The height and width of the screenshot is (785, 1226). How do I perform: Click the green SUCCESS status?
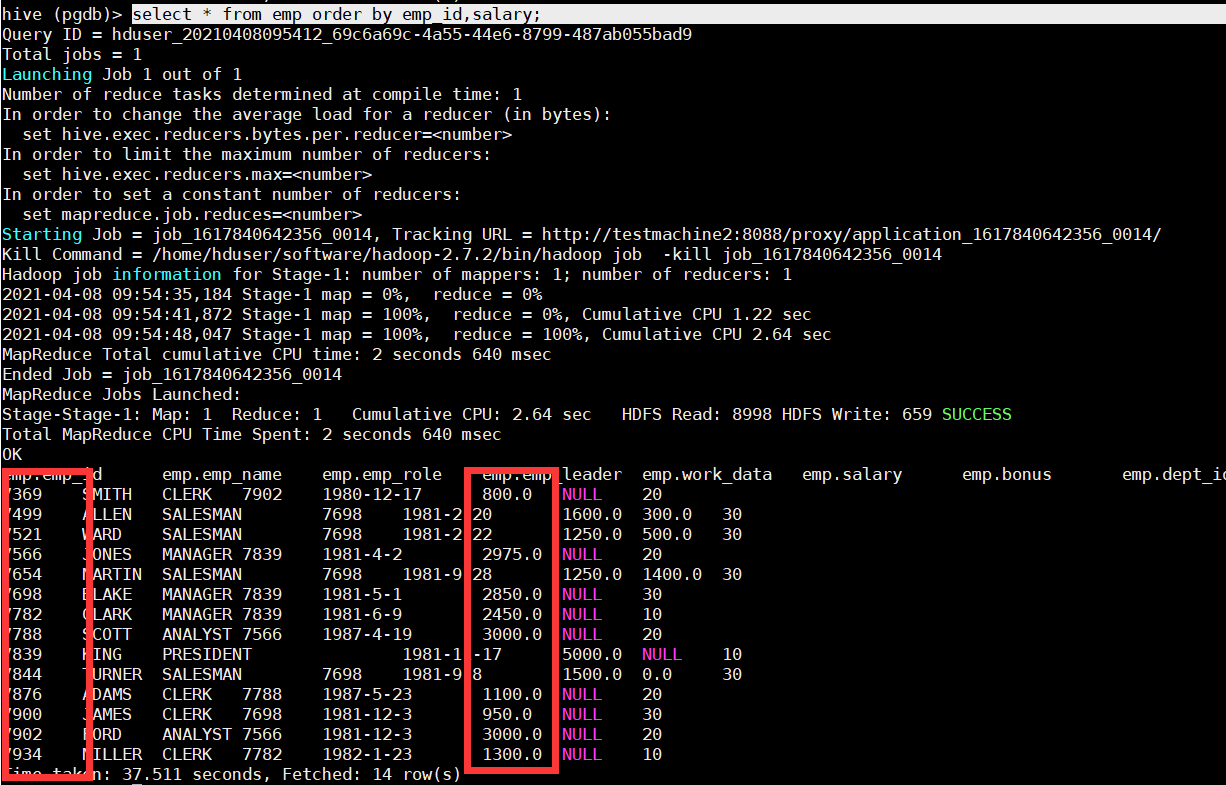977,414
